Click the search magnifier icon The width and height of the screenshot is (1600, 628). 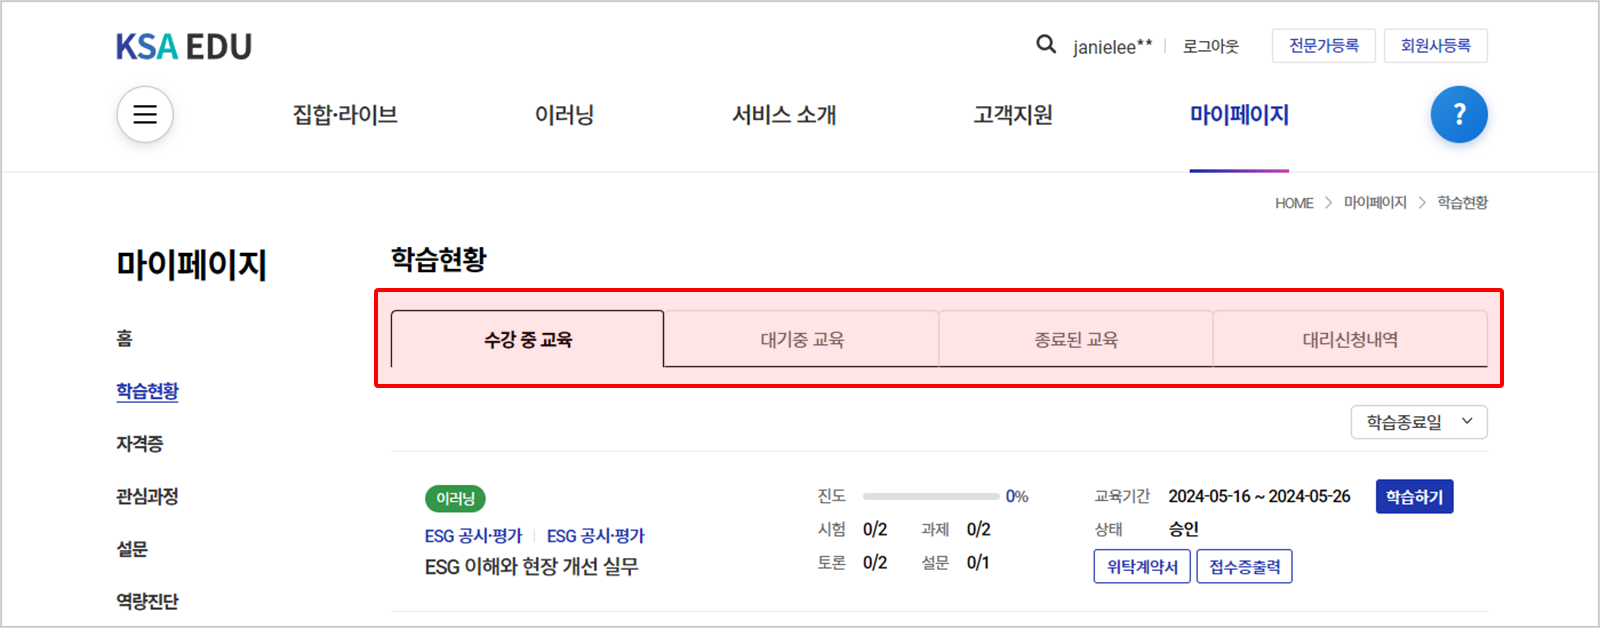coord(1046,45)
